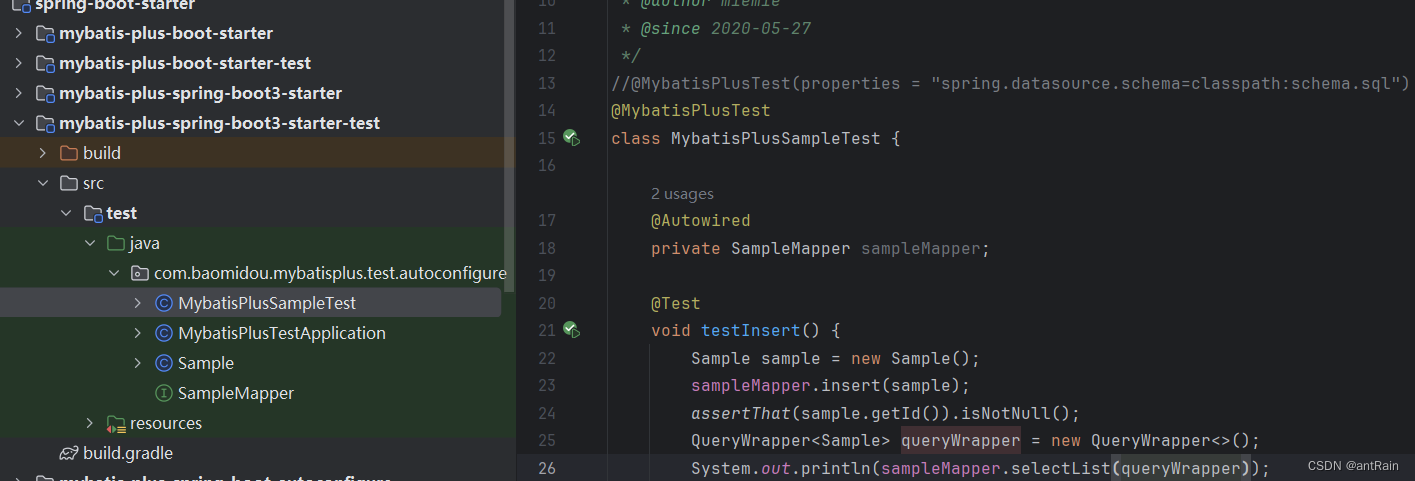The image size is (1415, 481).
Task: Click the MybatisPlusTestApplication class icon
Action: pos(164,333)
